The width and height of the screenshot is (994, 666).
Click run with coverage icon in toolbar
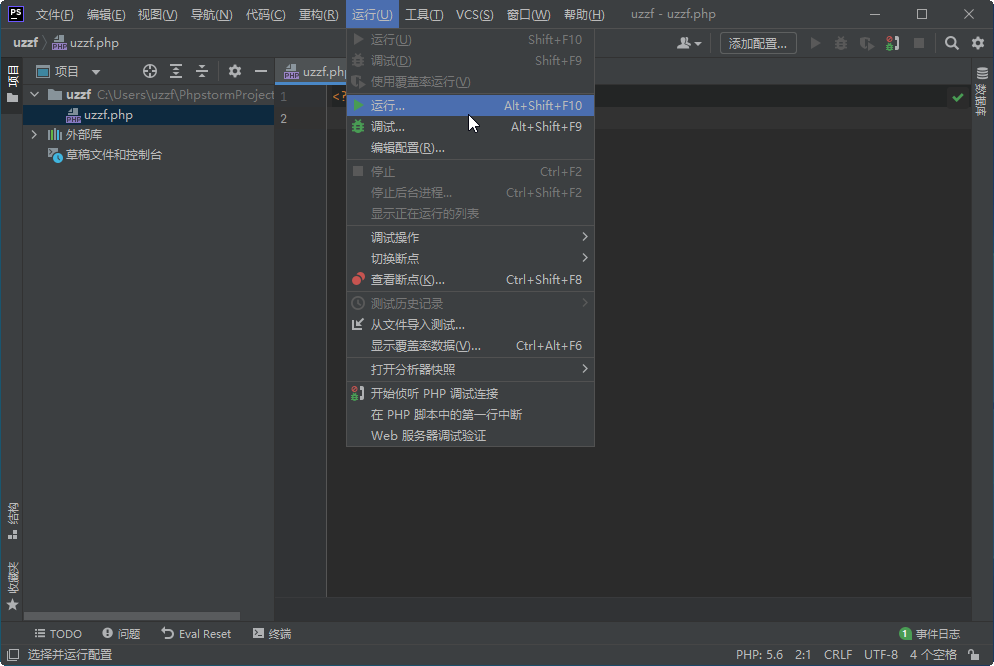click(867, 43)
